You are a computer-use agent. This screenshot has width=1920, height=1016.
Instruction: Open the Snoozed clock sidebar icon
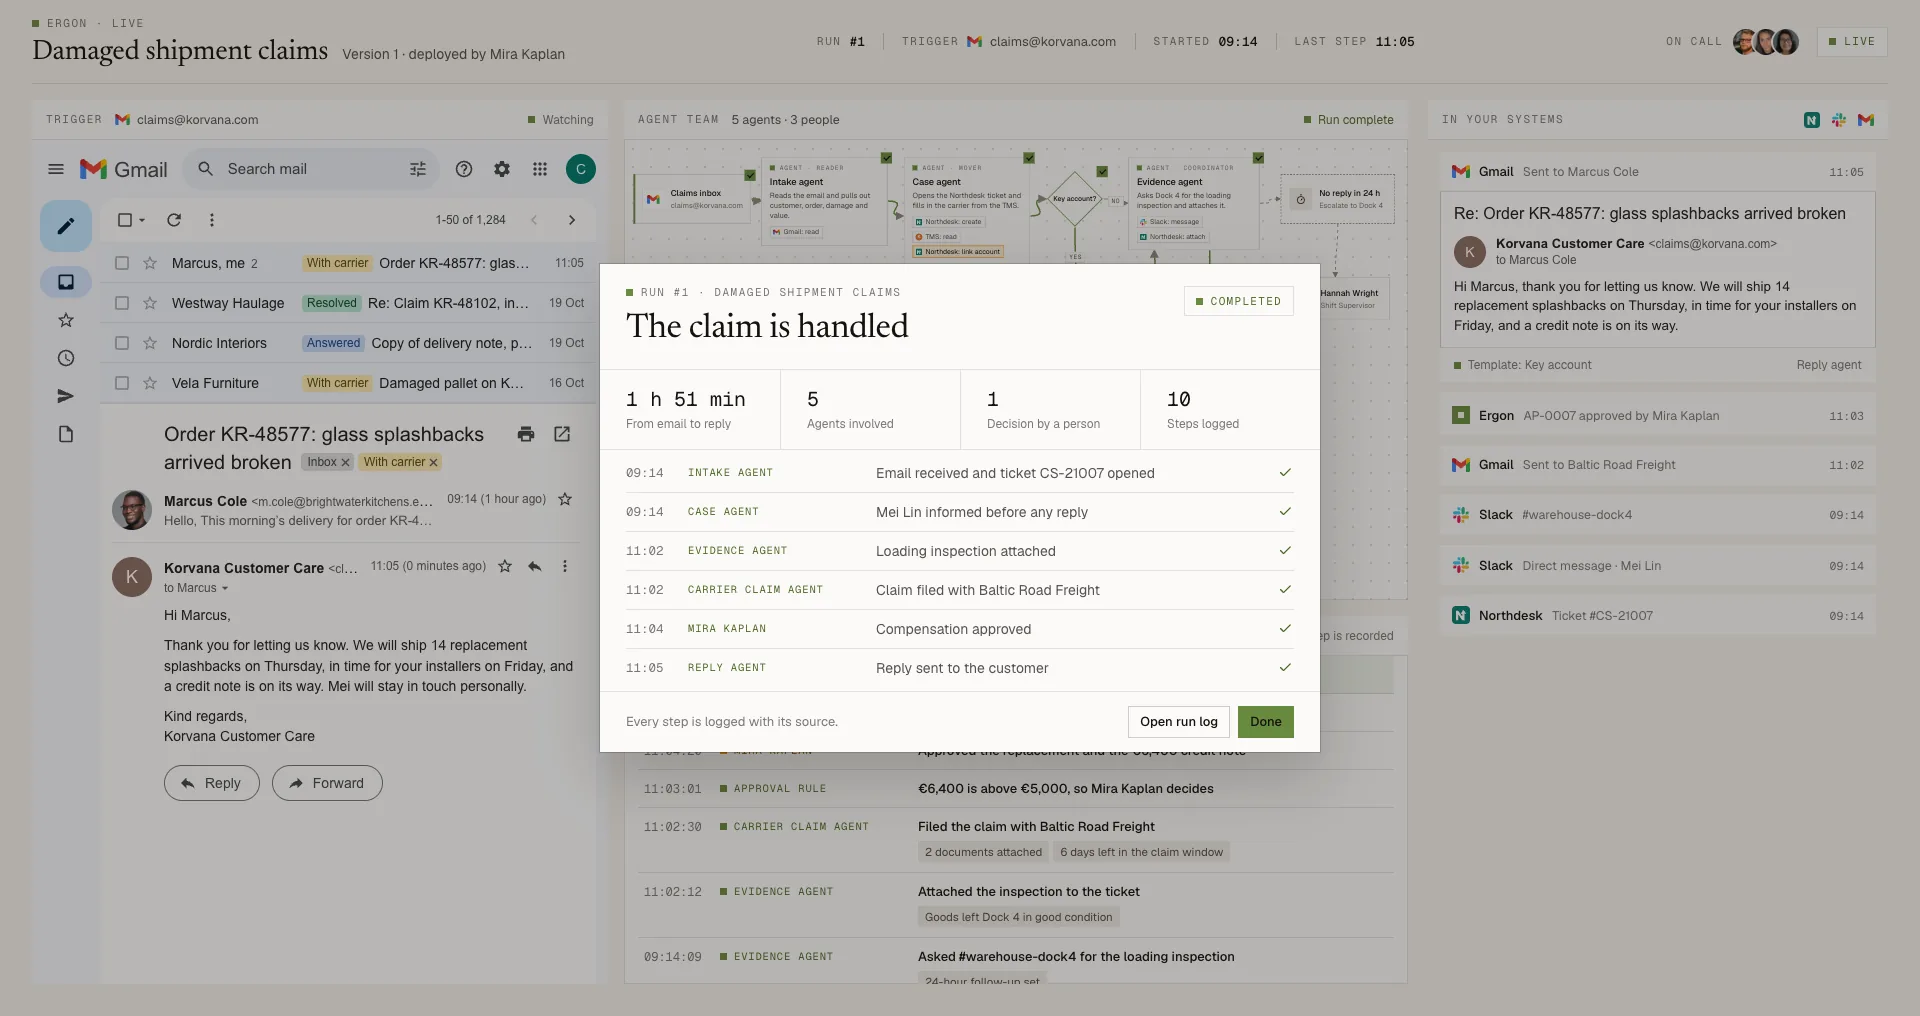[x=66, y=358]
